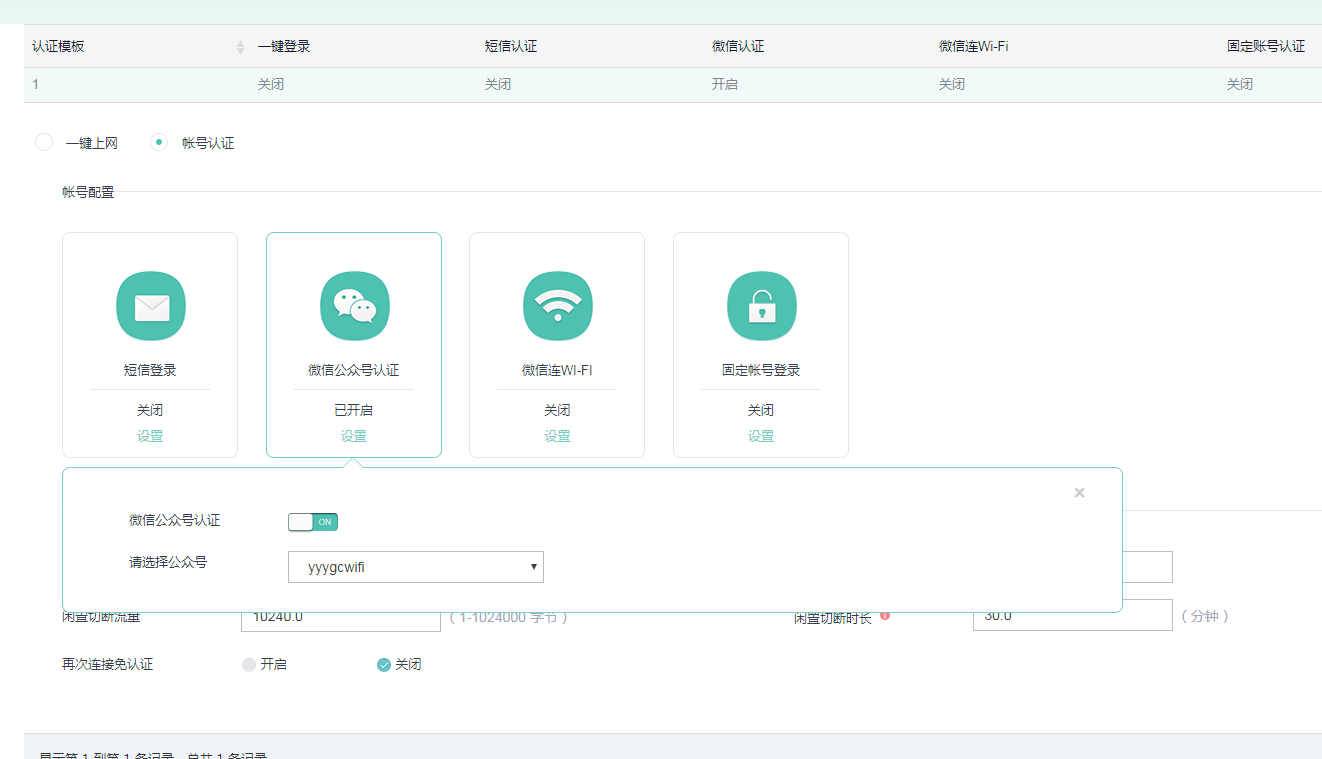Click the 短信登录 card
Screen dimensions: 1322x759
(150, 345)
